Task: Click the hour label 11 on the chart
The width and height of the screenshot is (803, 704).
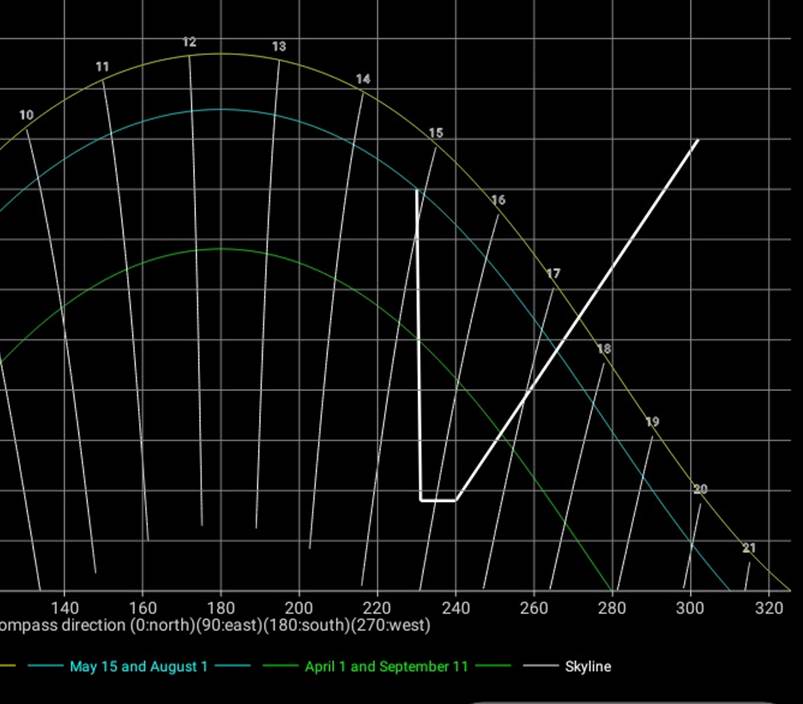Action: point(102,67)
